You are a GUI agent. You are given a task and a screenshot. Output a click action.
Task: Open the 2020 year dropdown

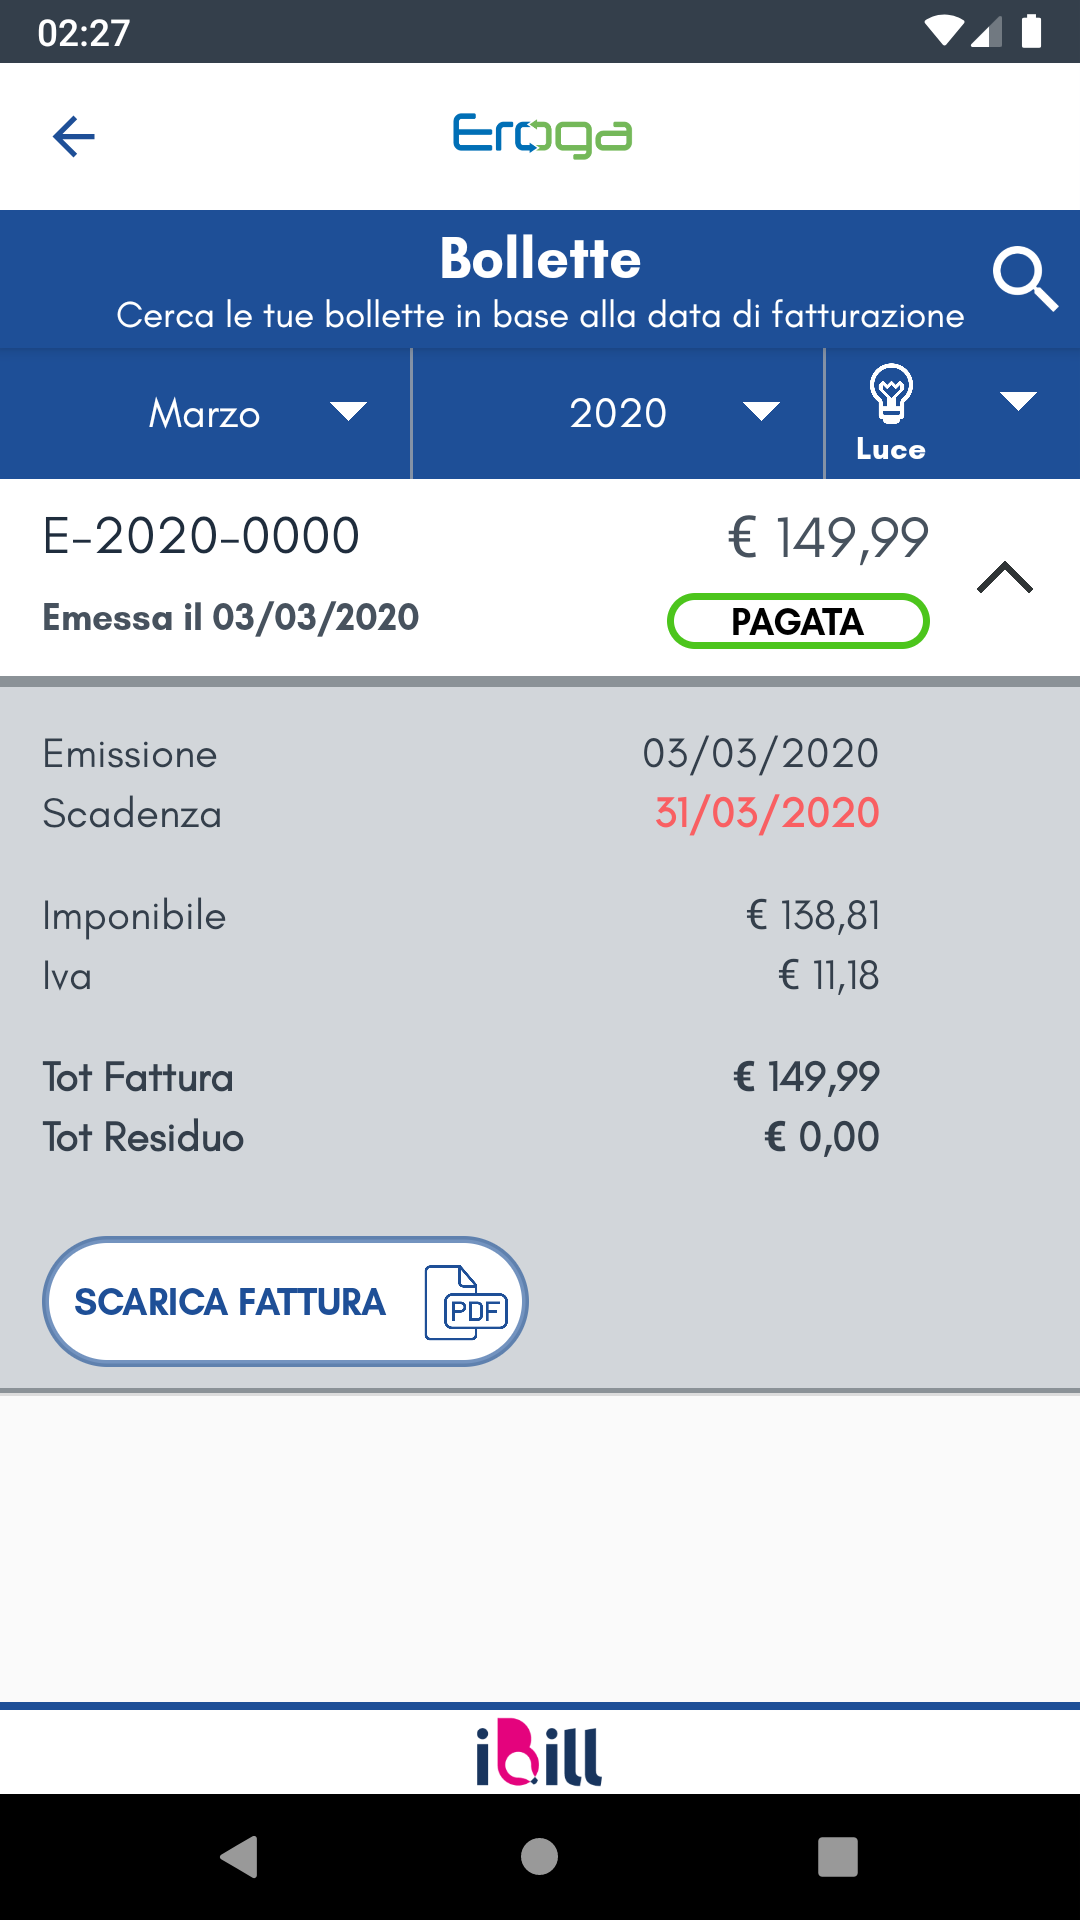[618, 413]
